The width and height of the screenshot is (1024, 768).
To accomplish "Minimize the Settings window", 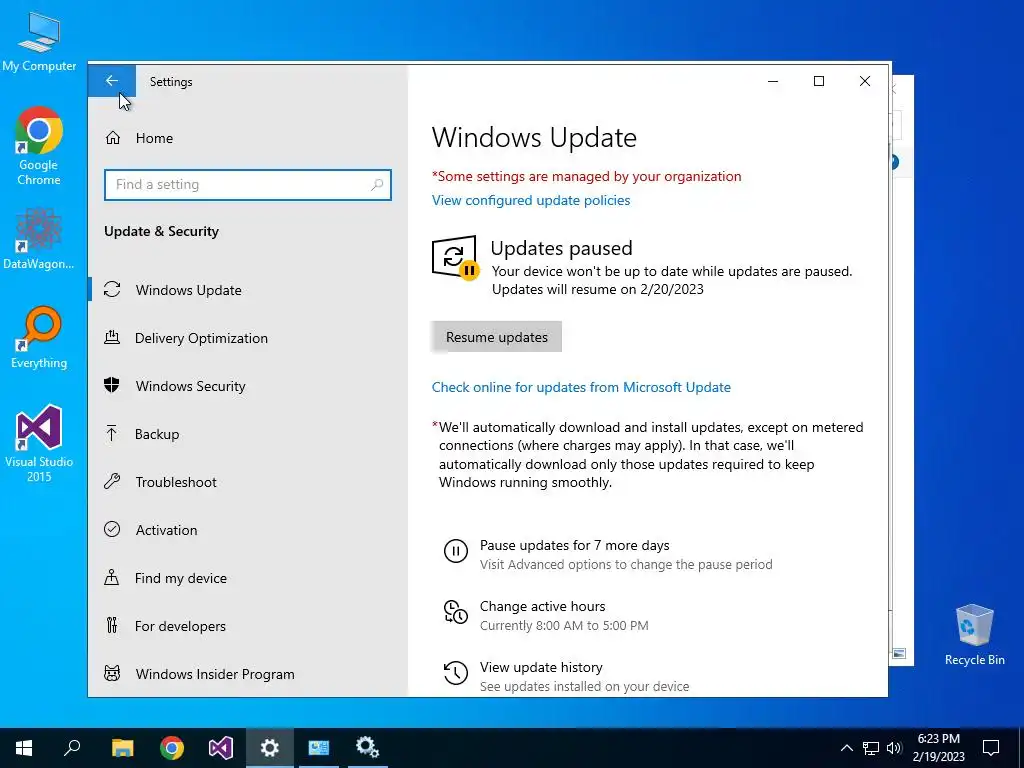I will point(773,81).
